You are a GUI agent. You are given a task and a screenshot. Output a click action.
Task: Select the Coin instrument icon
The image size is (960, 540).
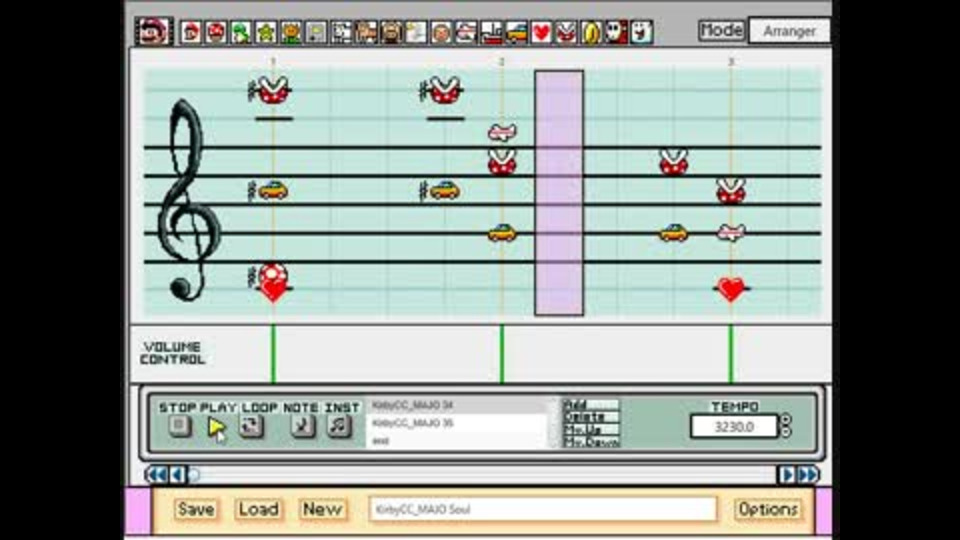point(591,32)
